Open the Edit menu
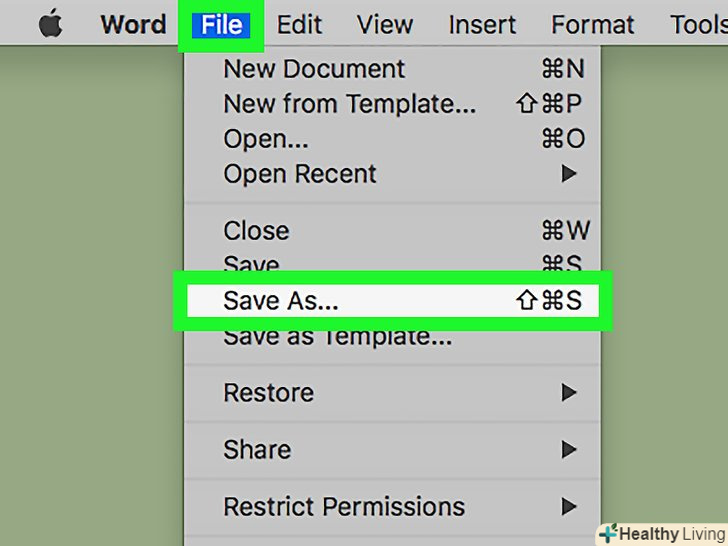This screenshot has width=728, height=546. pyautogui.click(x=299, y=24)
